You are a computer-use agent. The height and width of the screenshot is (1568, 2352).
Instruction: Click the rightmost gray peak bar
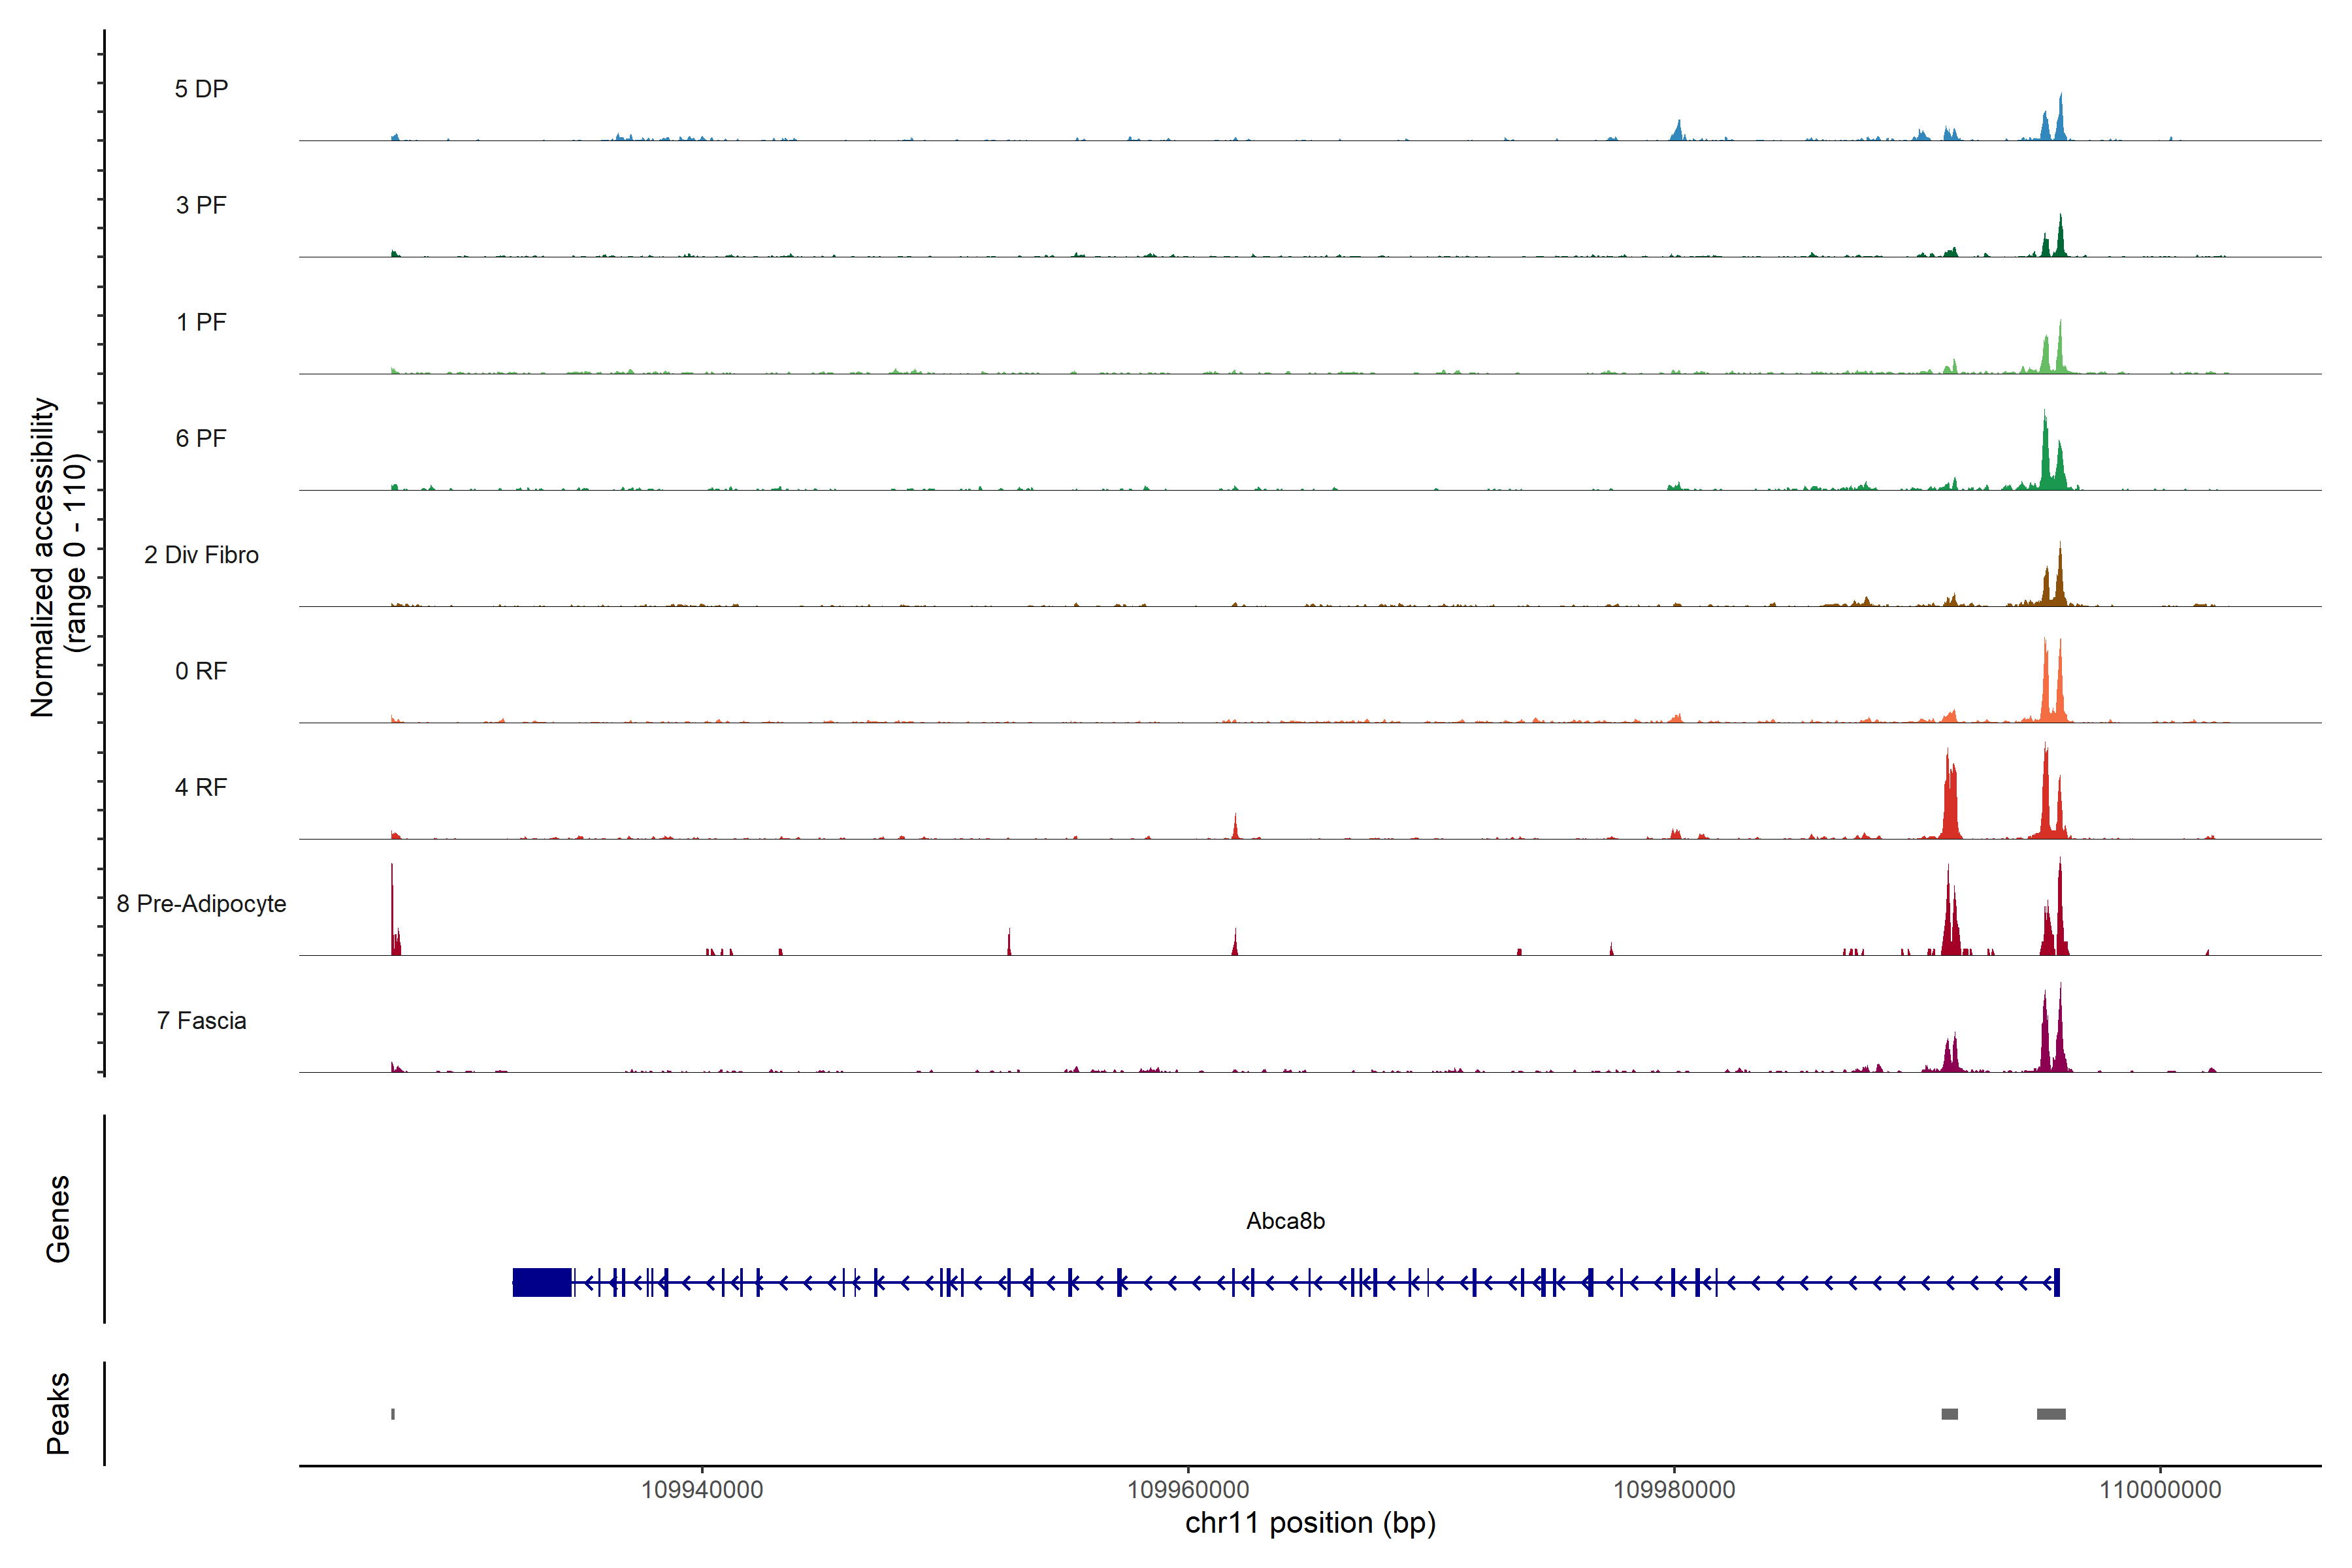(2051, 1414)
